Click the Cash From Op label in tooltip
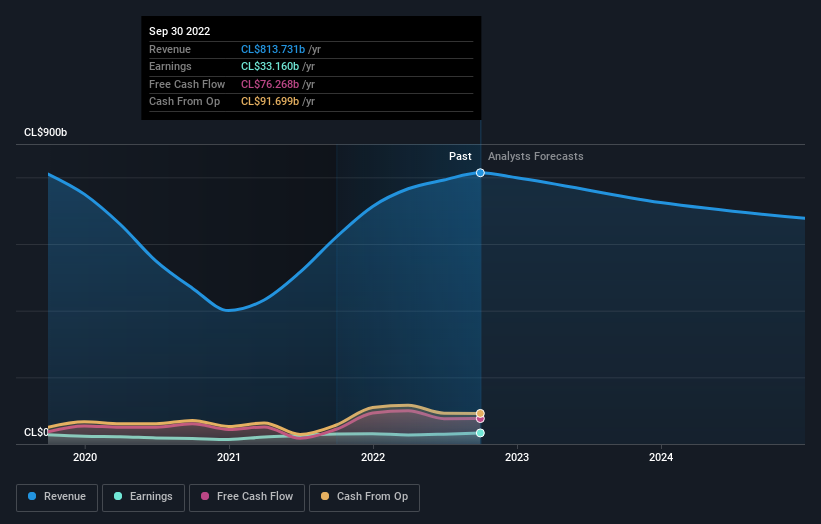 184,102
